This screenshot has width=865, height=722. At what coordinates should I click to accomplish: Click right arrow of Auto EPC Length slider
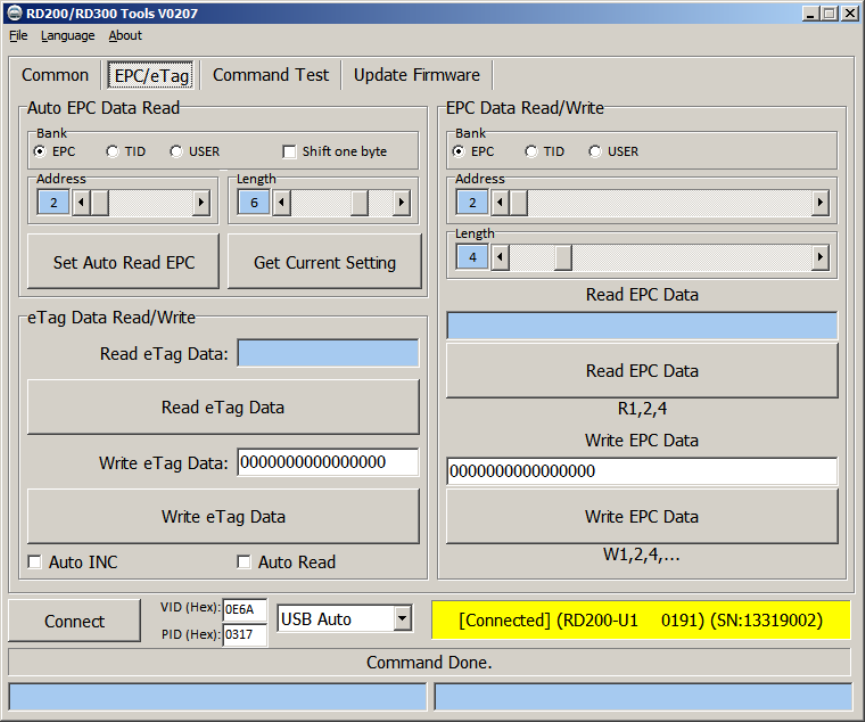[x=401, y=202]
